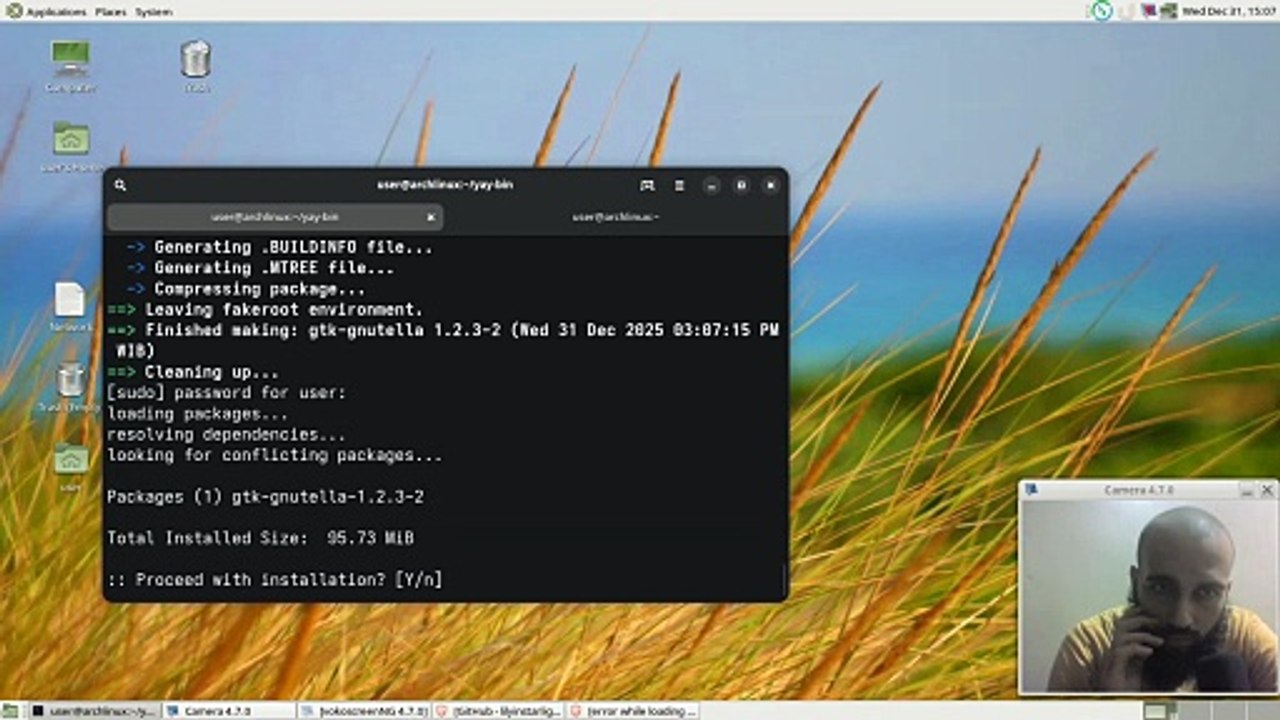Click the green clock tray icon
The width and height of the screenshot is (1280, 720).
[x=1101, y=11]
